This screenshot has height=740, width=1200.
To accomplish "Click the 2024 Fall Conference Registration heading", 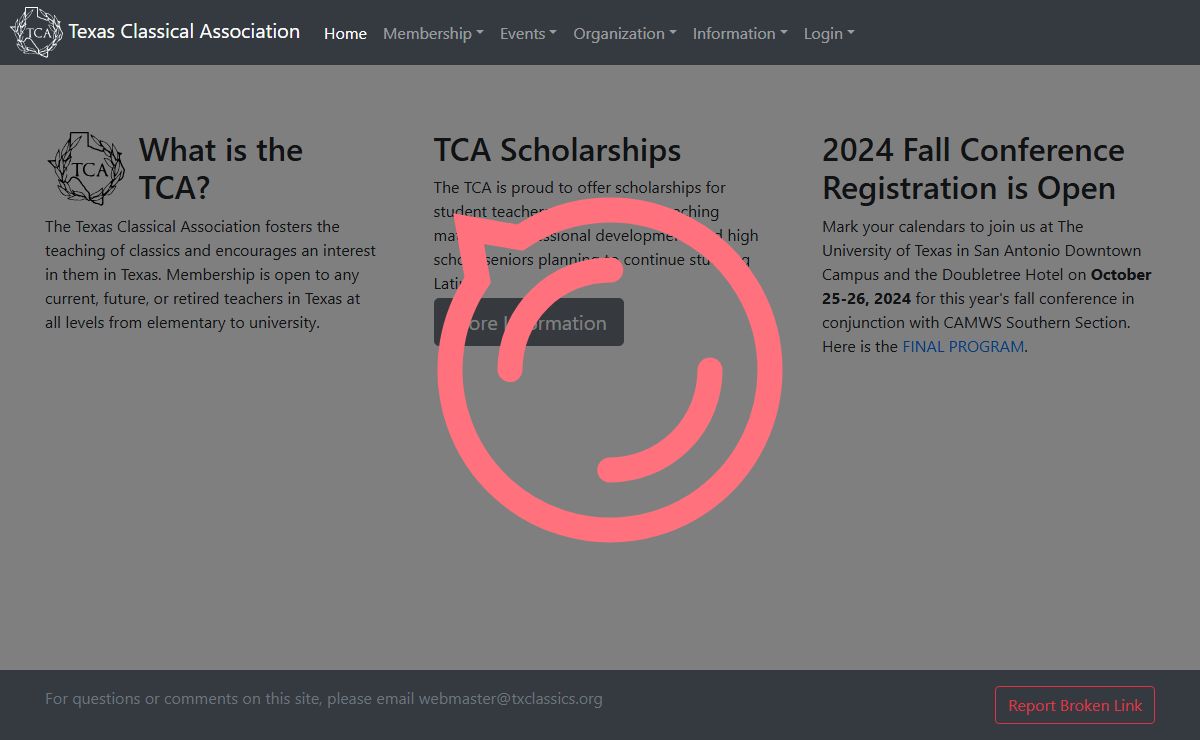I will pyautogui.click(x=973, y=169).
